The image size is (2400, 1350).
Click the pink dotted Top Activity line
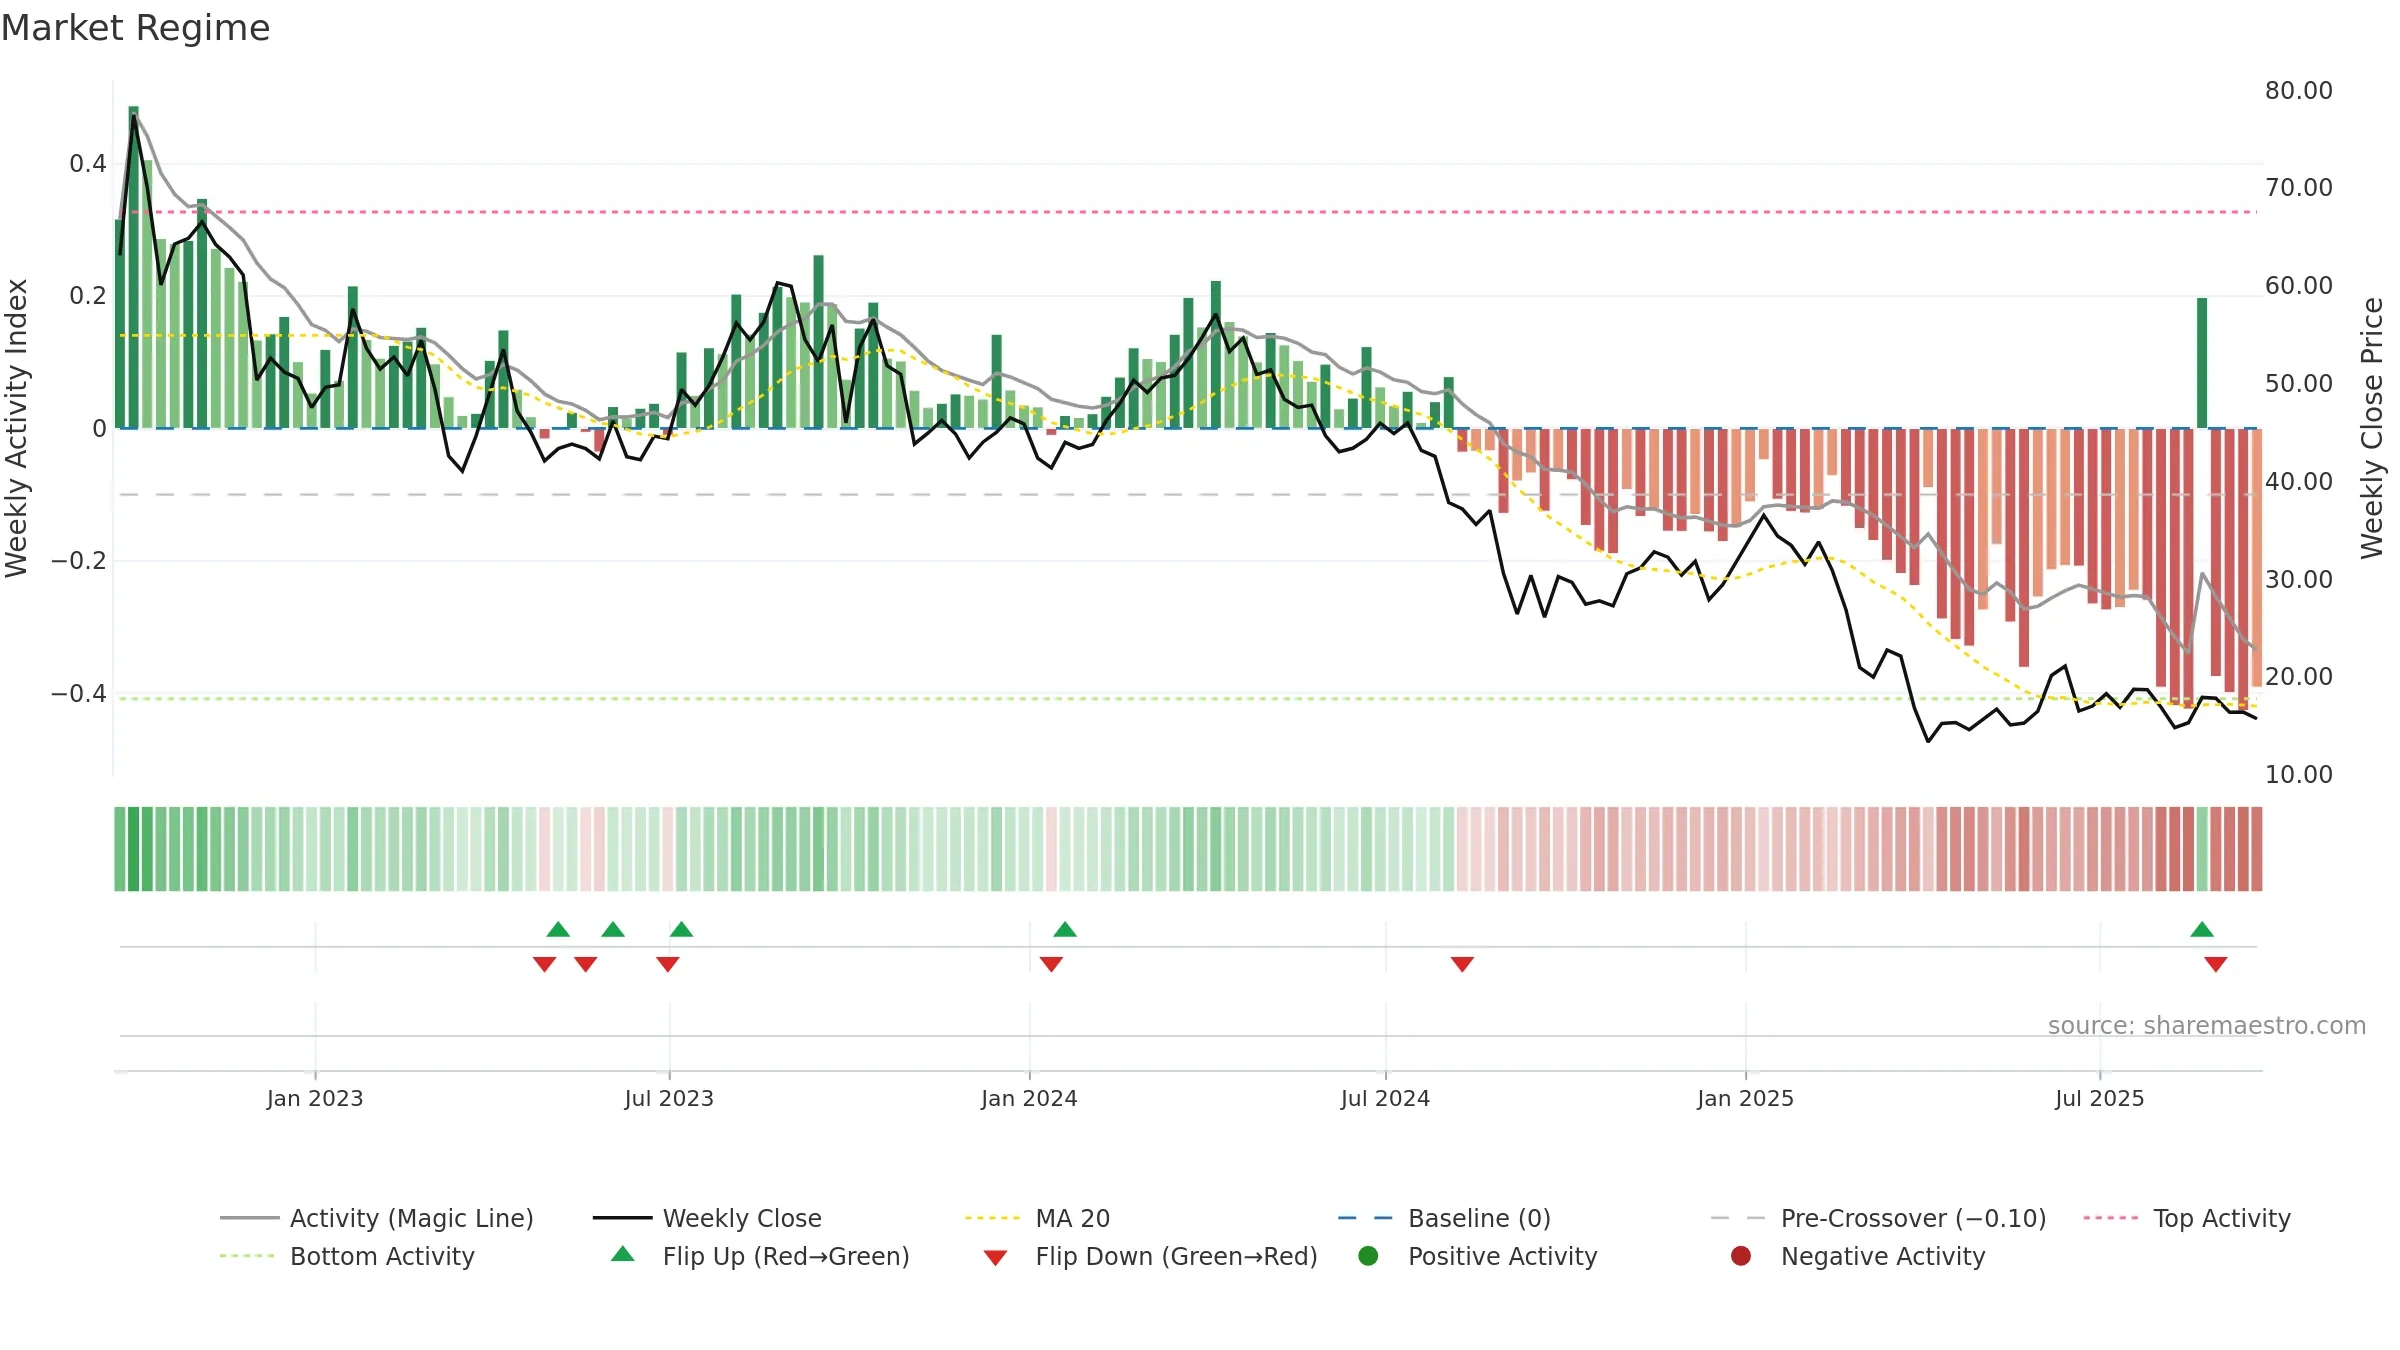1188,212
